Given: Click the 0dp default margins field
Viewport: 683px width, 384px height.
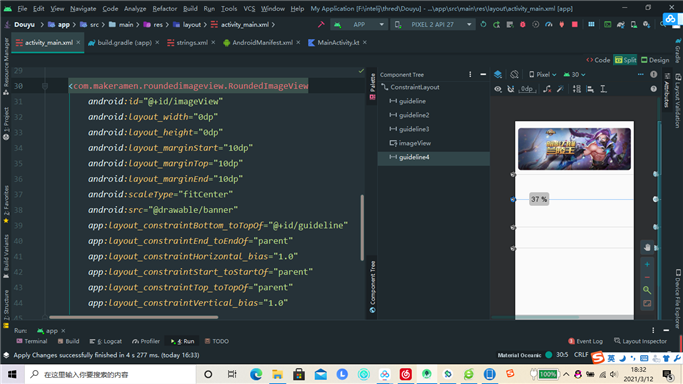Looking at the screenshot, I should (527, 89).
